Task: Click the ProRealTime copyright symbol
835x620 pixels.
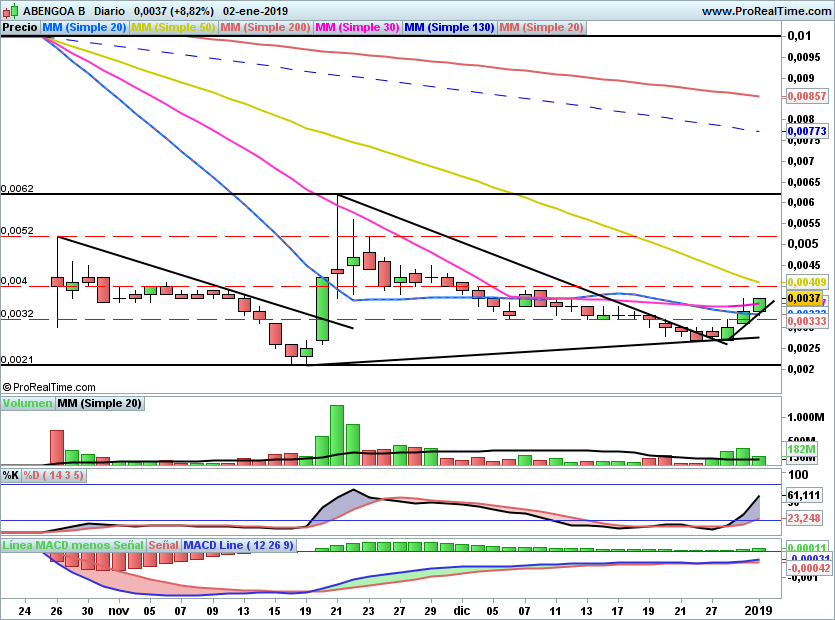Action: [6, 387]
